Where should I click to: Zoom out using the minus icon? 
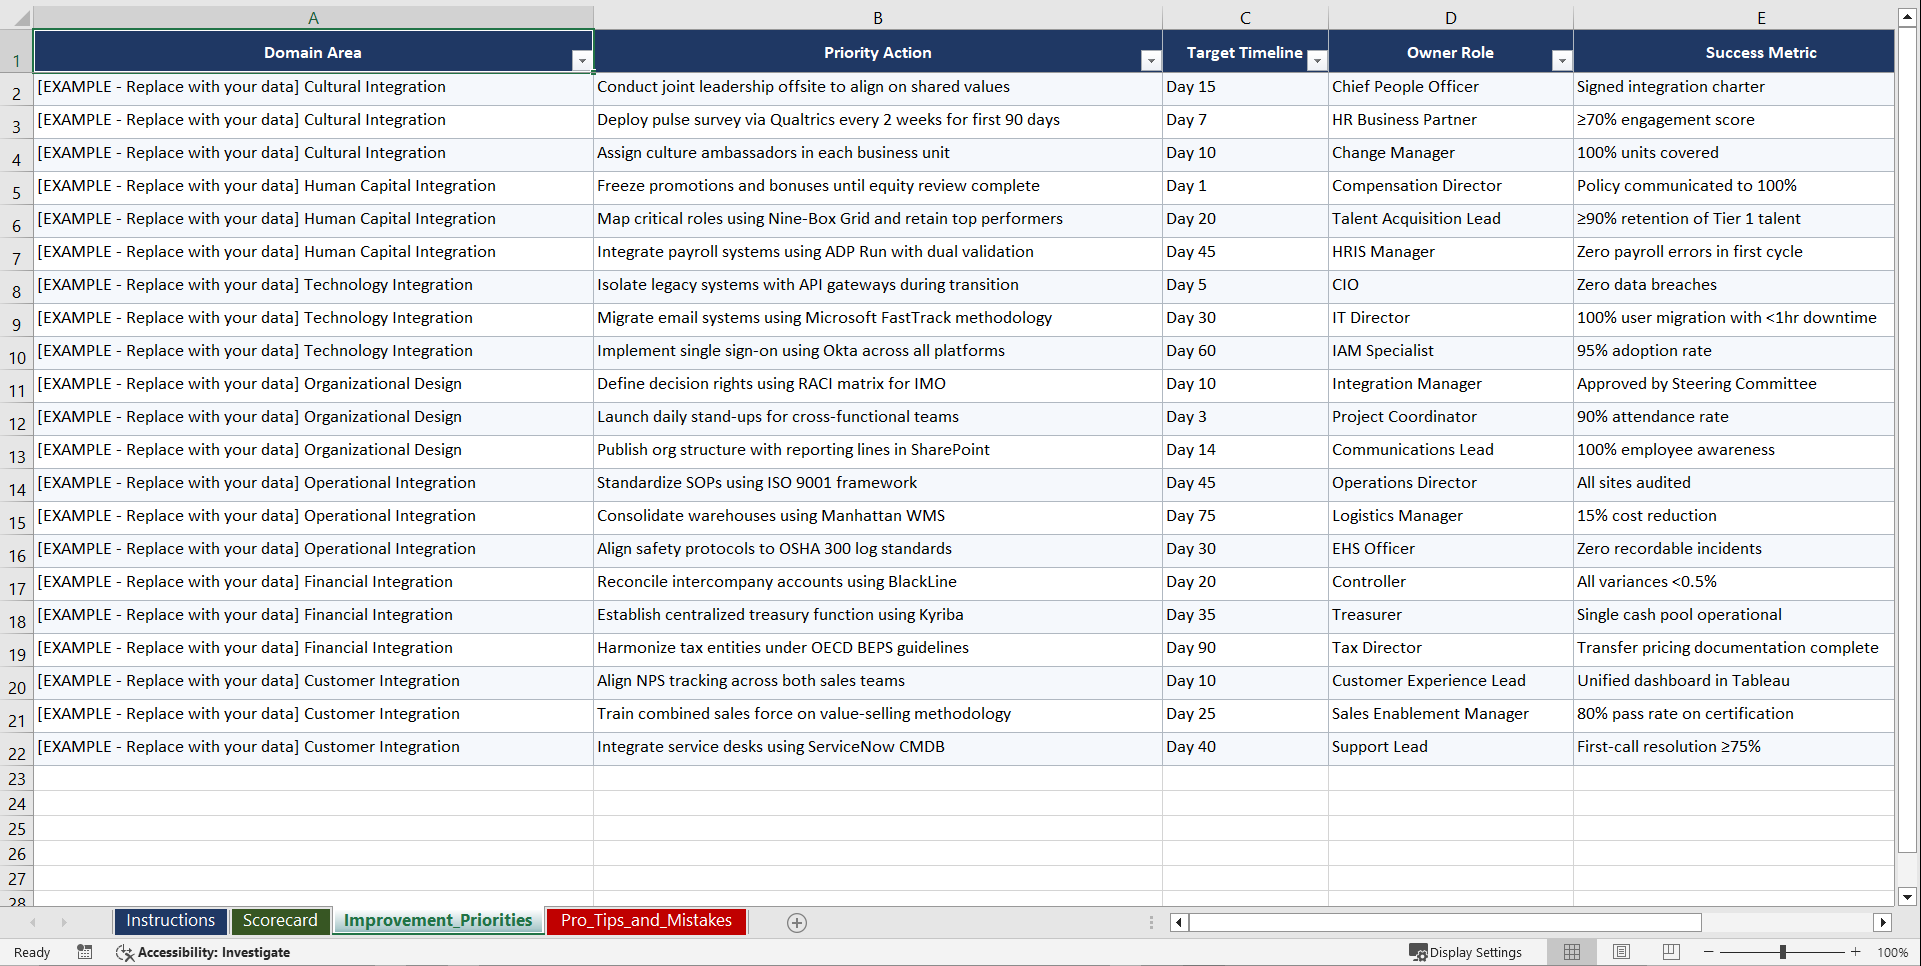1708,952
